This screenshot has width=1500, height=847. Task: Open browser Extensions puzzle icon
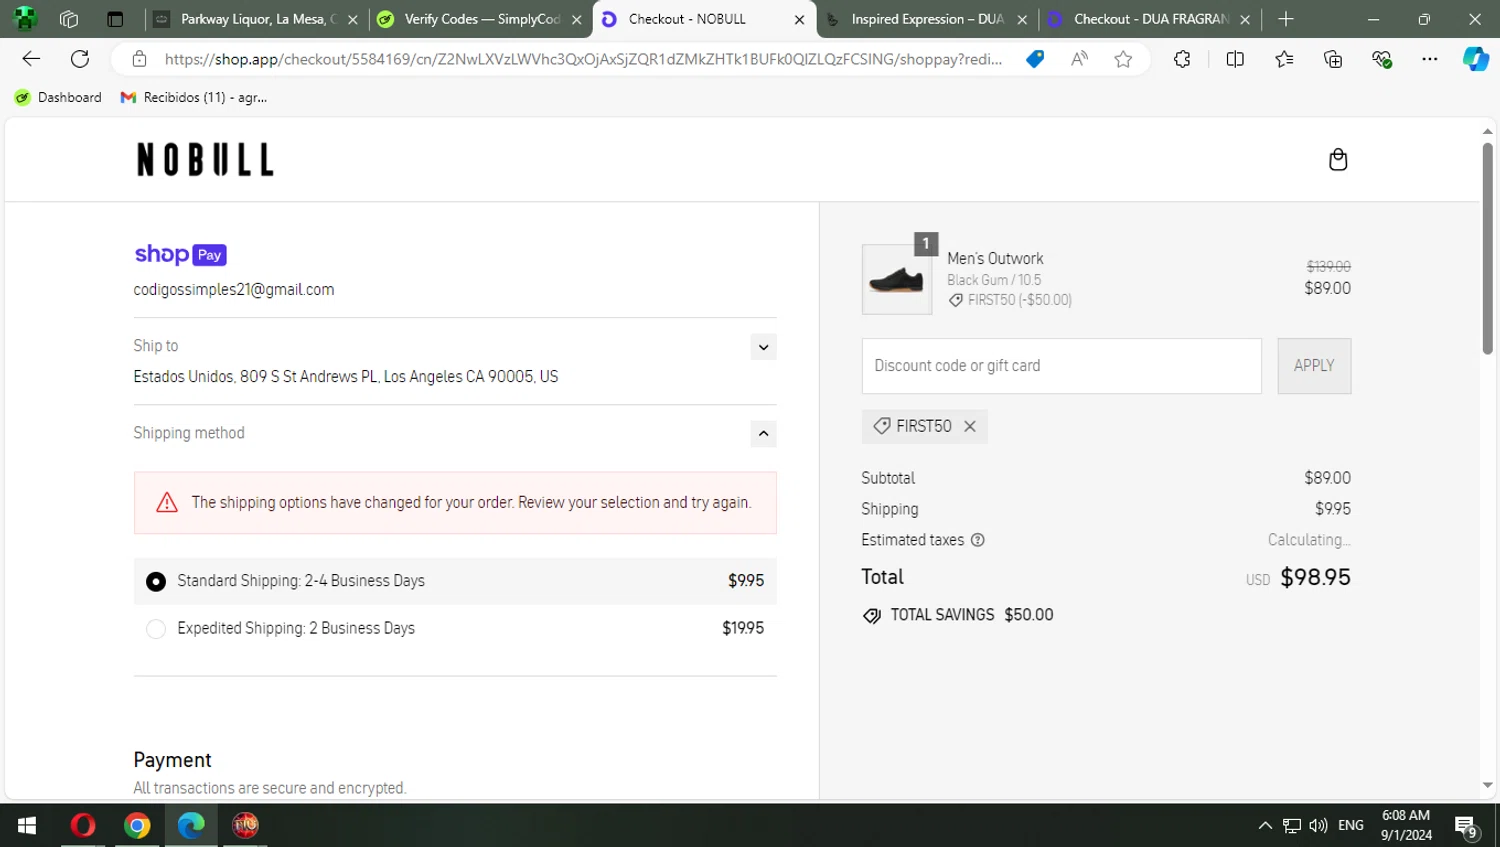1182,59
